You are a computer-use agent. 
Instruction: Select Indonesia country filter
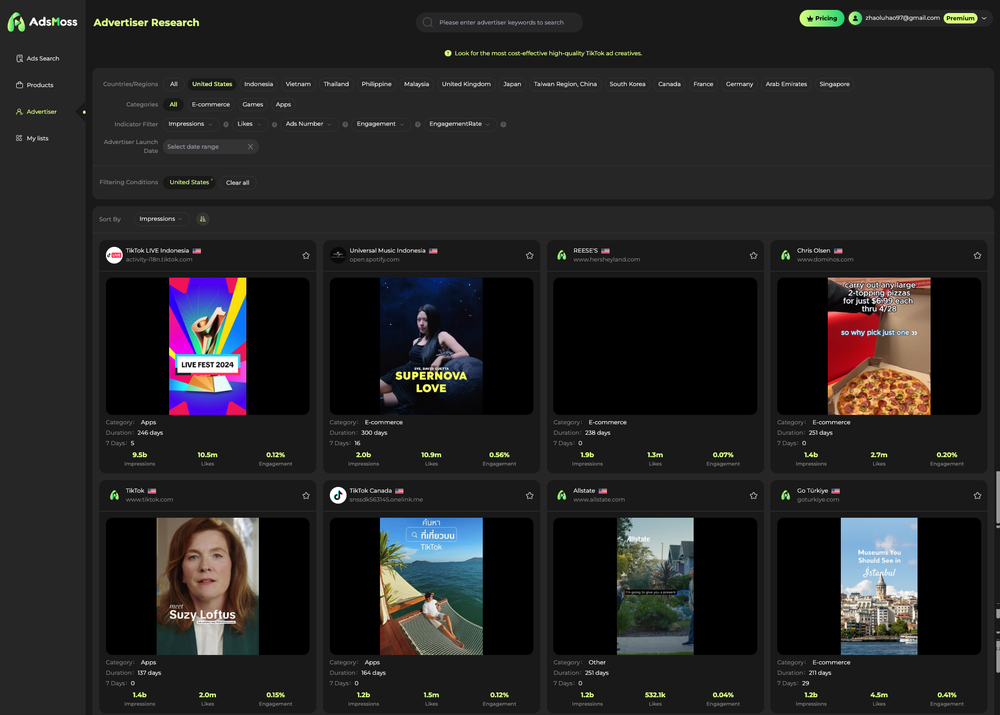(258, 84)
